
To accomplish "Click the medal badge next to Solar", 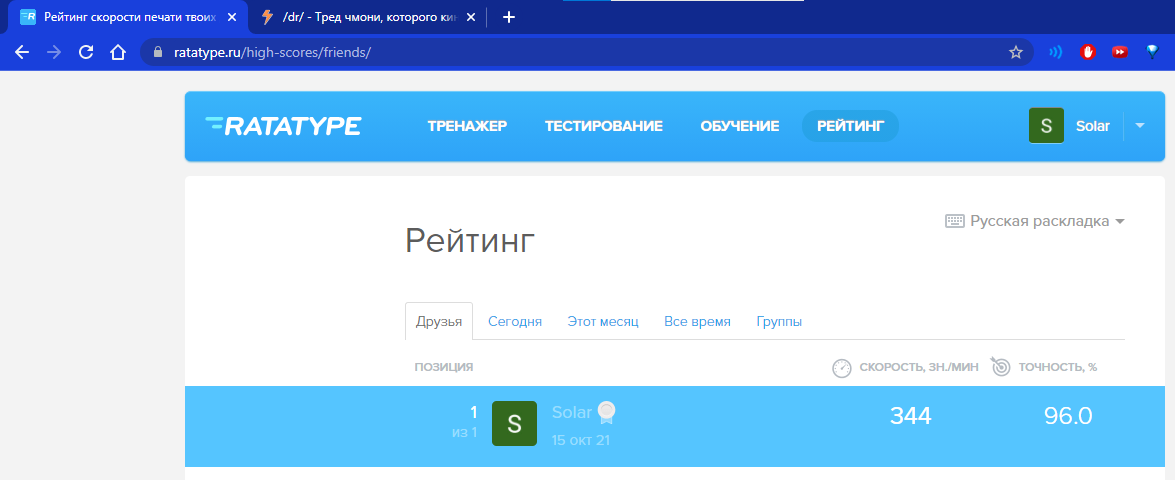I will point(606,412).
